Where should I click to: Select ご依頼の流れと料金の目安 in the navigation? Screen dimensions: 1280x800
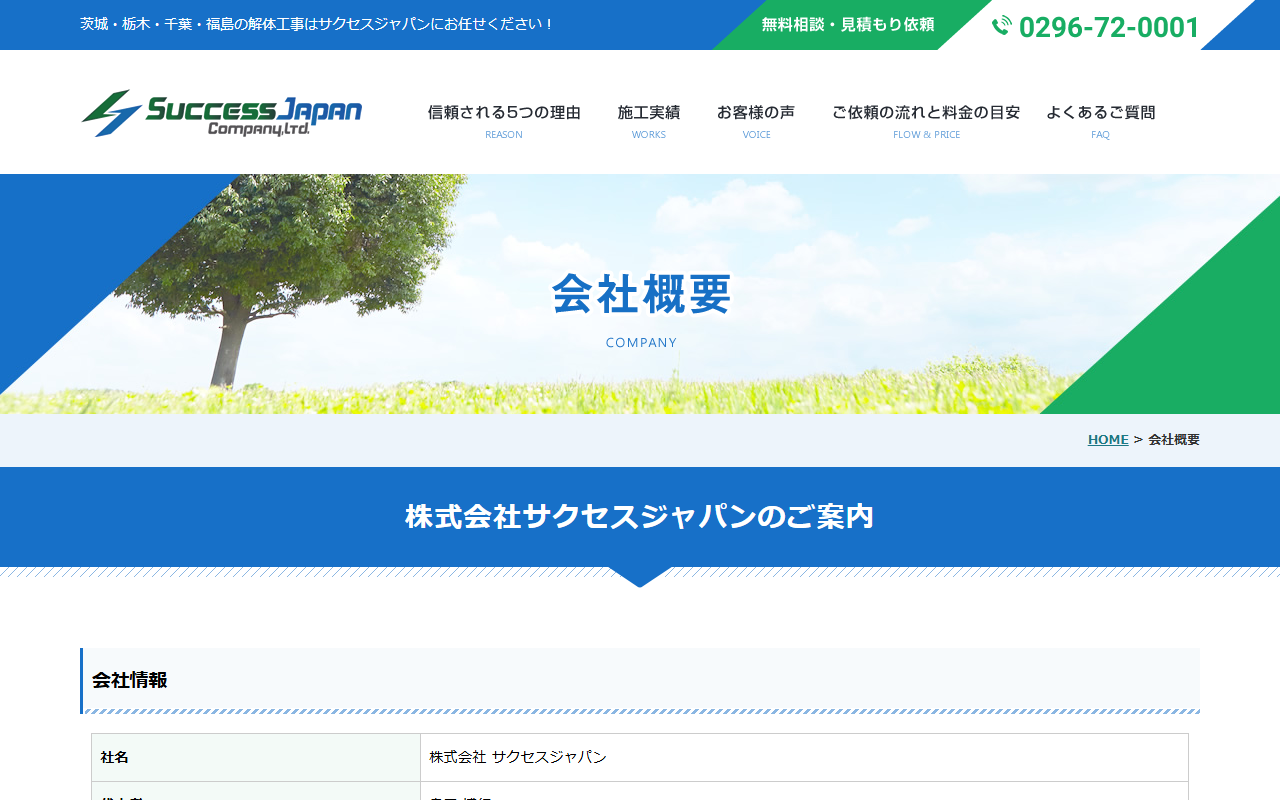(926, 120)
